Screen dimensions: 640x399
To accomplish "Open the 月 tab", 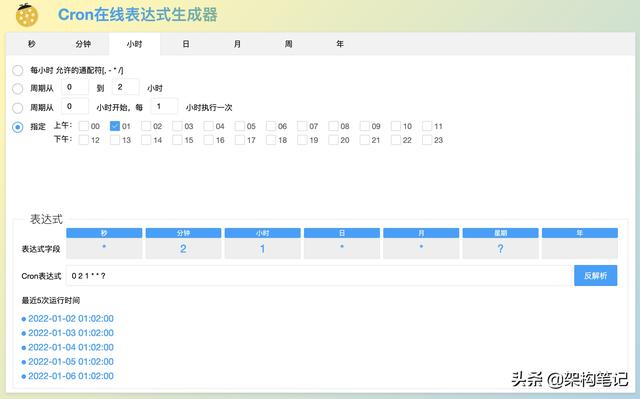I will 237,44.
